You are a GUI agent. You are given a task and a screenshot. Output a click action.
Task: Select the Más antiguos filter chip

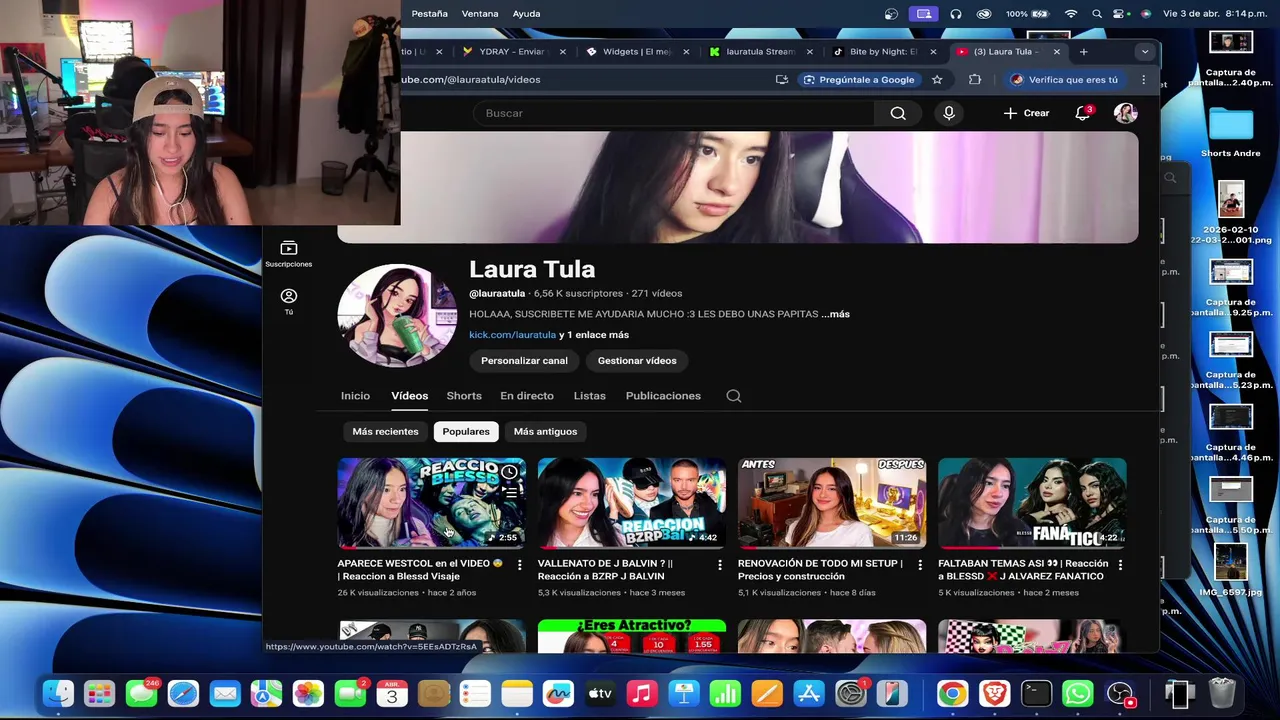545,432
